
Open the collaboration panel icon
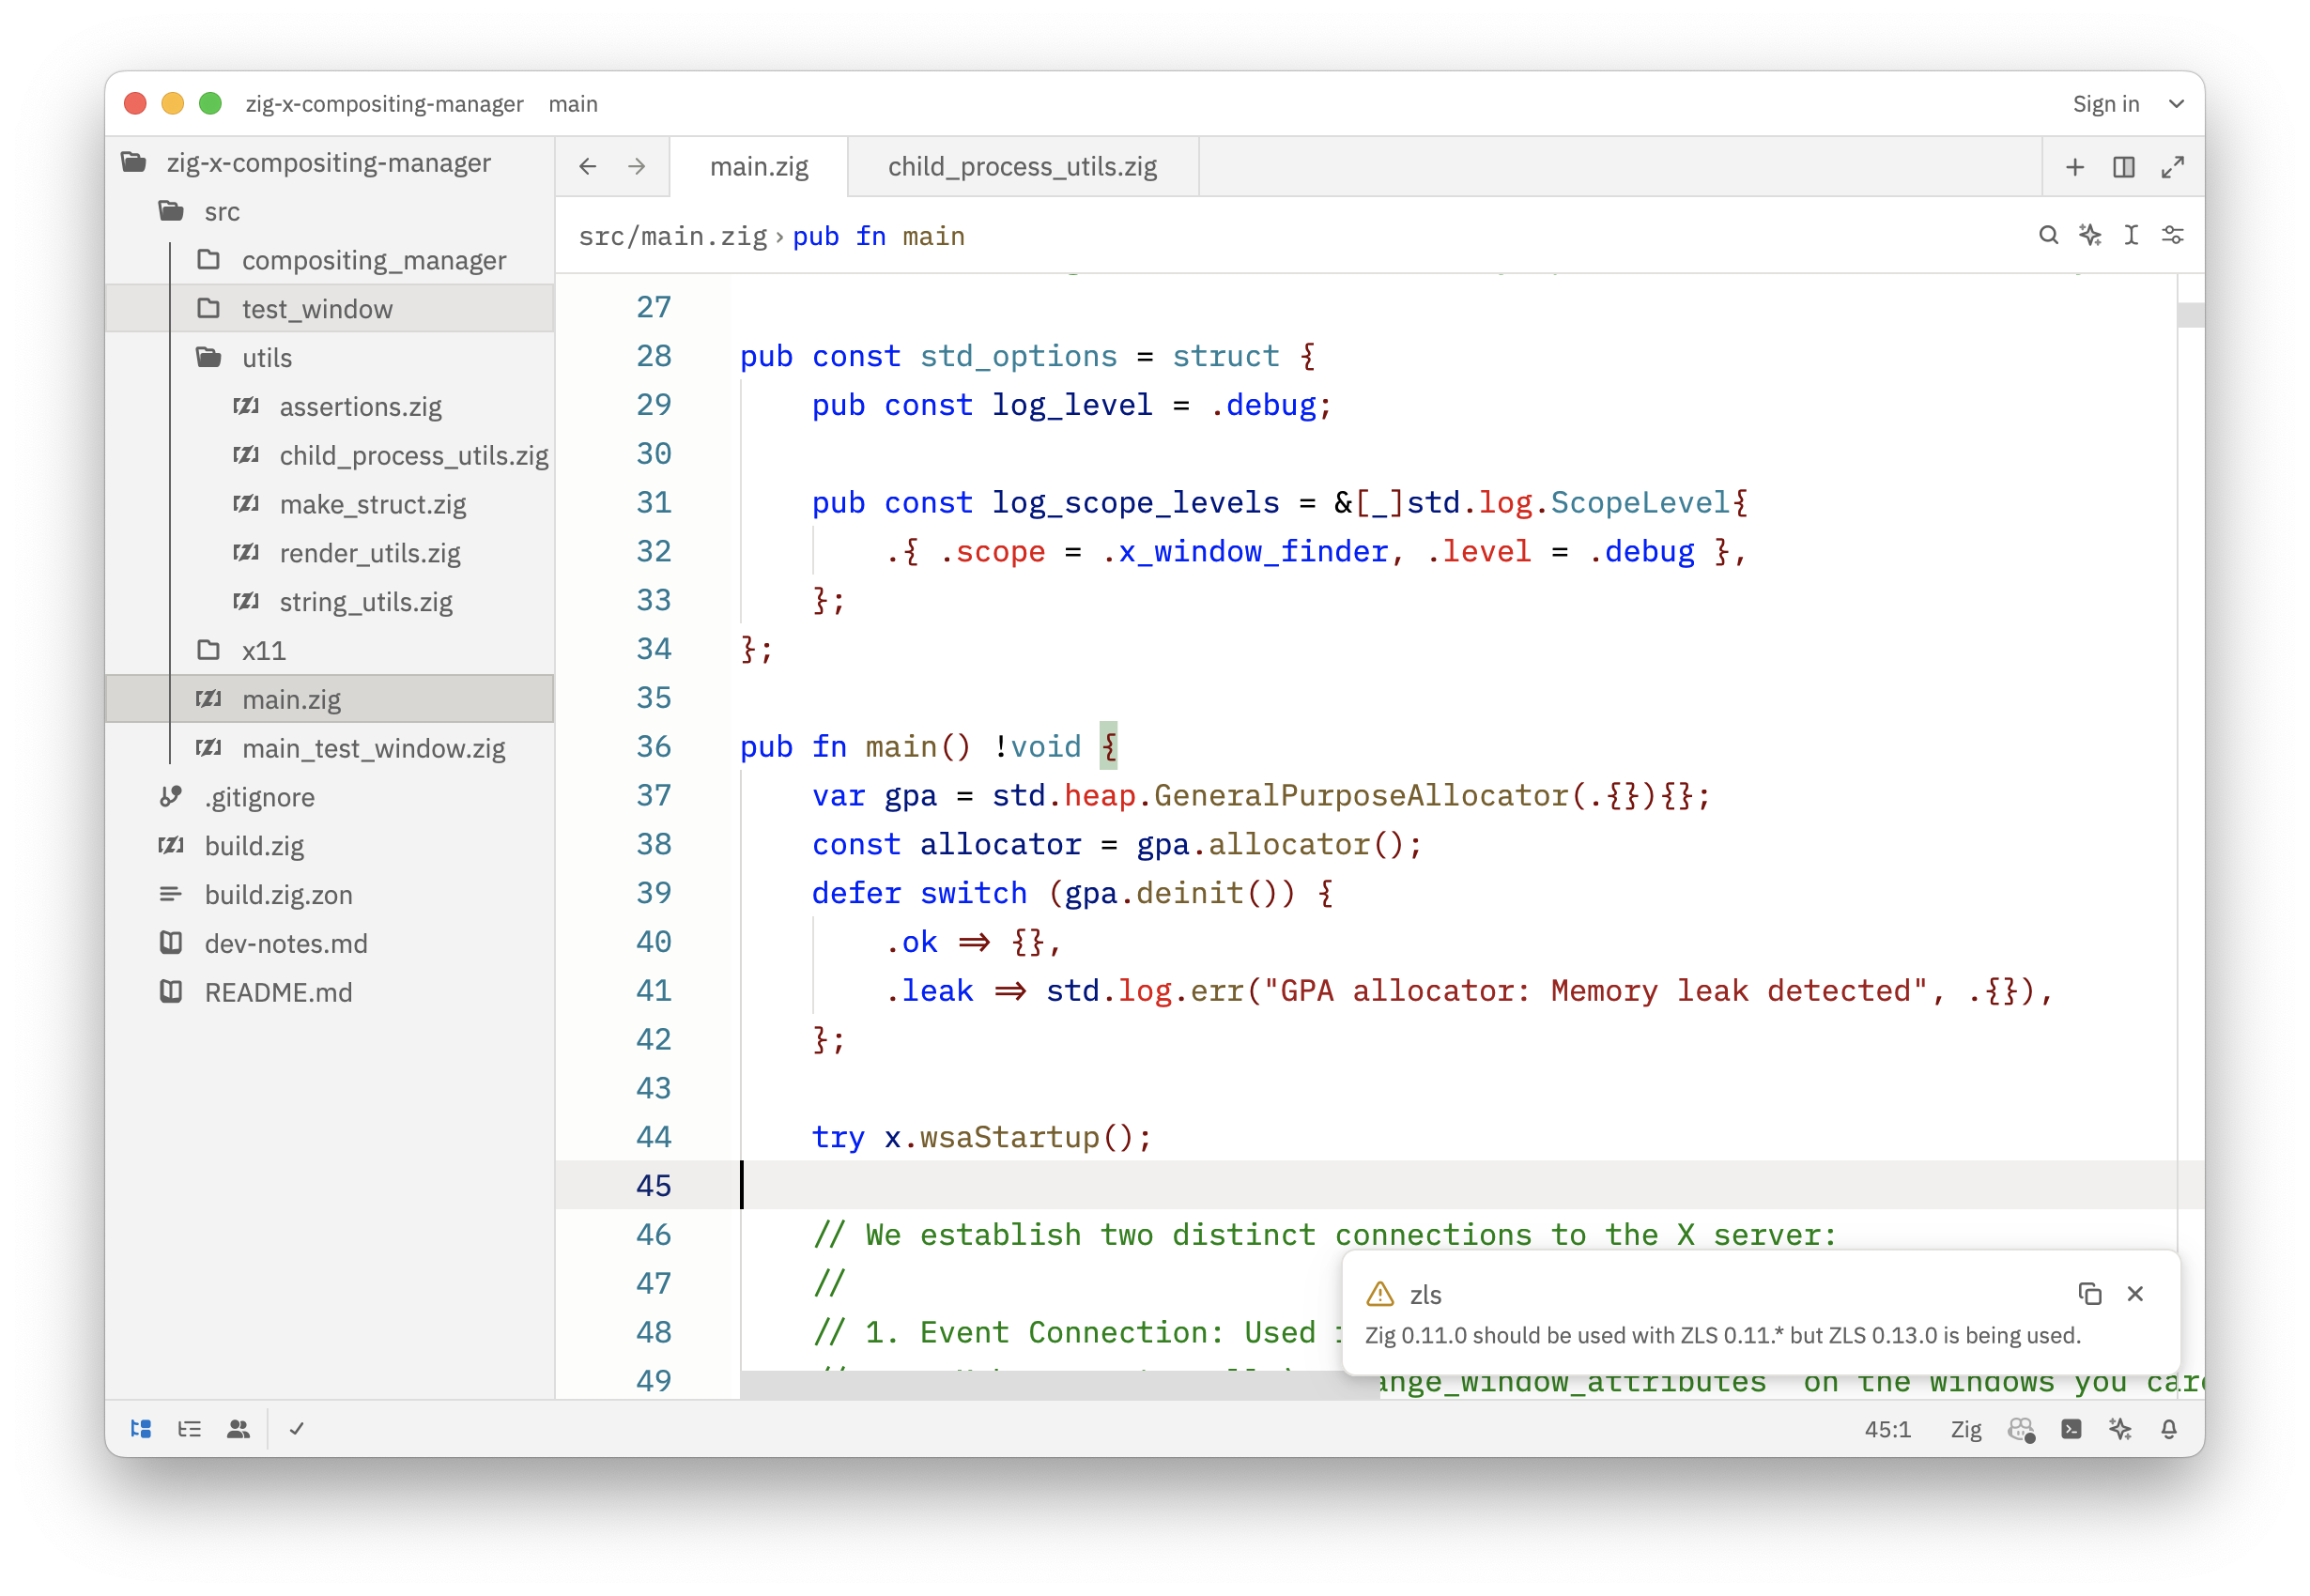[x=238, y=1429]
